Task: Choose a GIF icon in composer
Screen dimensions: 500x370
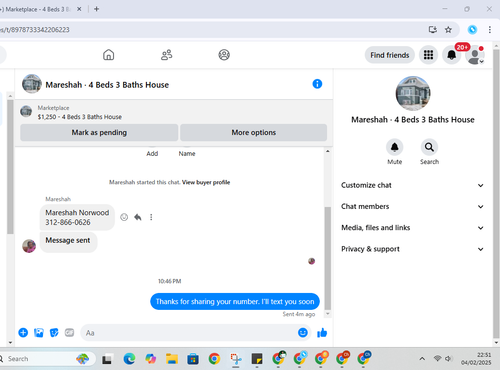Action: tap(69, 333)
